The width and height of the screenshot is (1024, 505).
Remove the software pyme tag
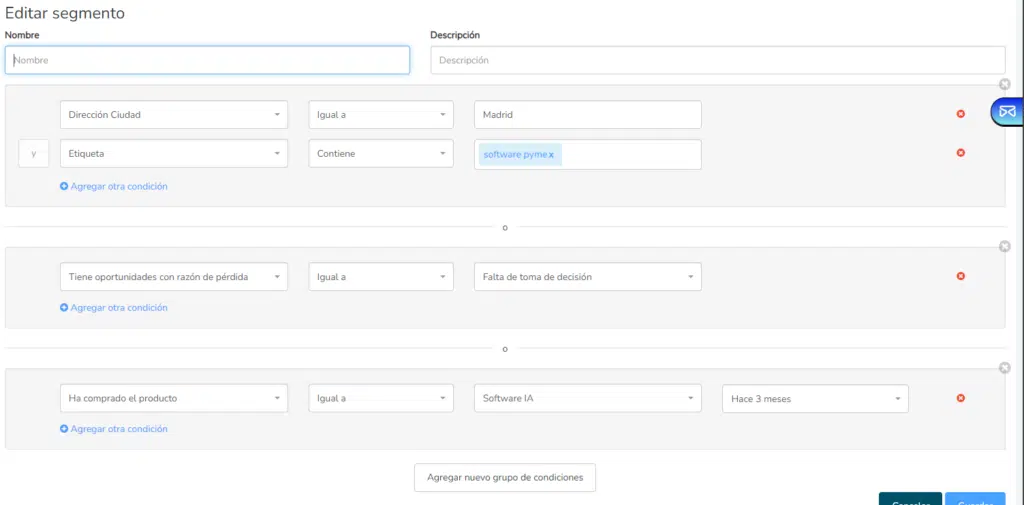[551, 155]
